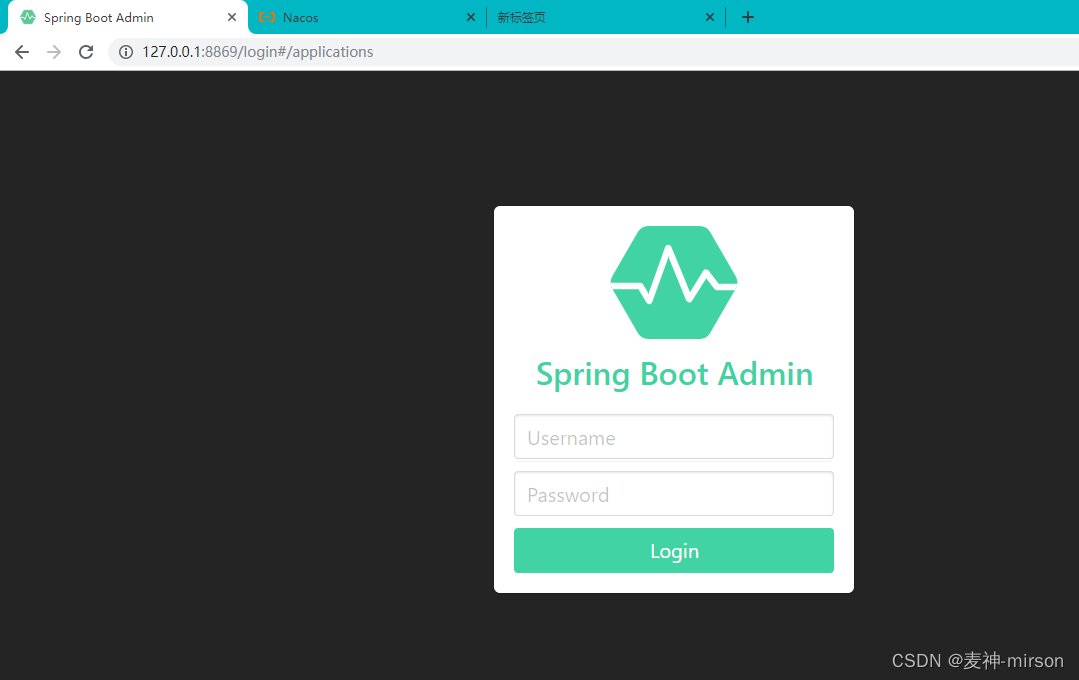The image size is (1079, 680).
Task: Click the Password input field
Action: 674,494
